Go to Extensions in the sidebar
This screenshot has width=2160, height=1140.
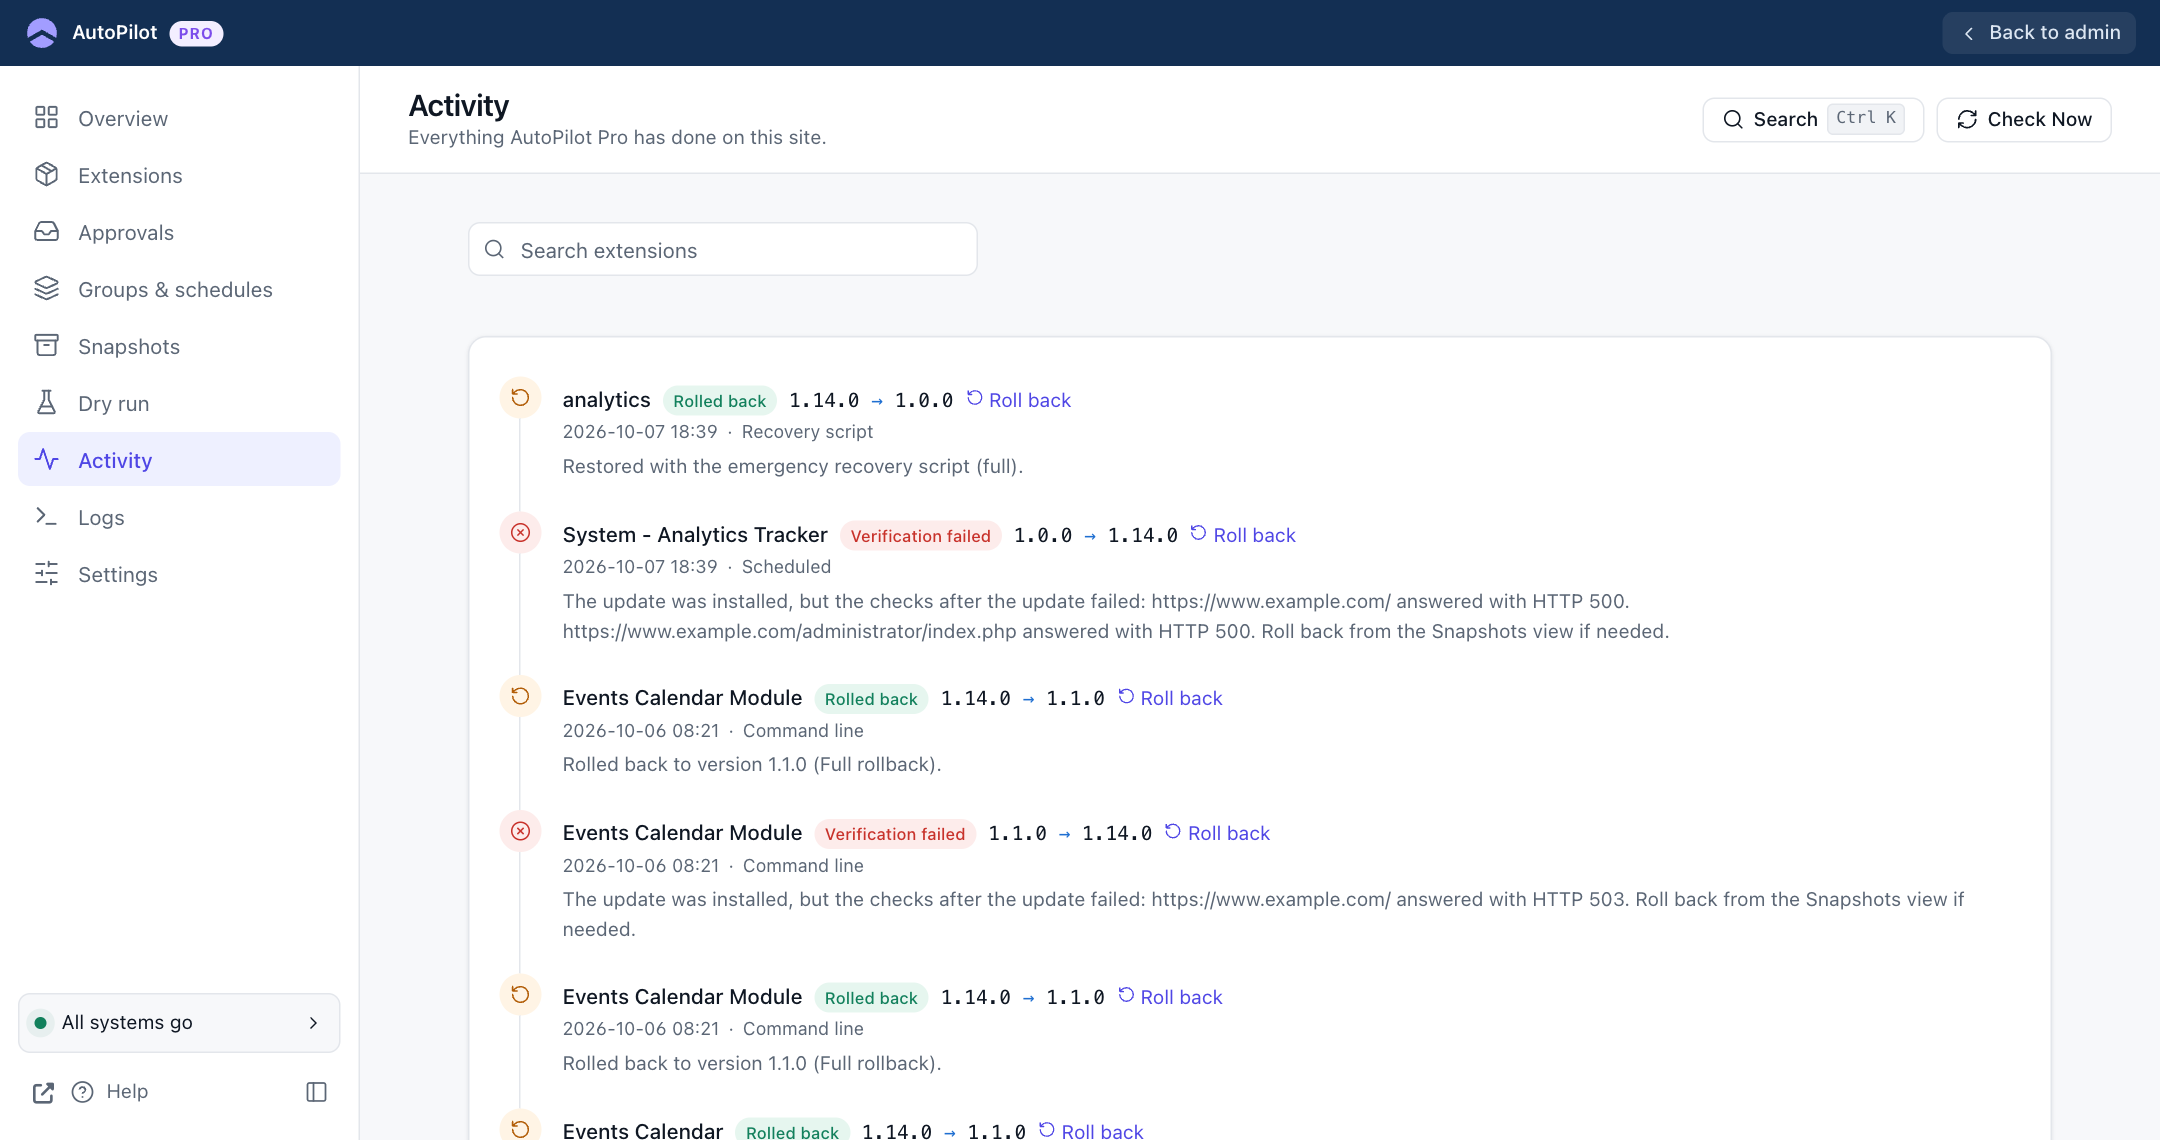(179, 175)
